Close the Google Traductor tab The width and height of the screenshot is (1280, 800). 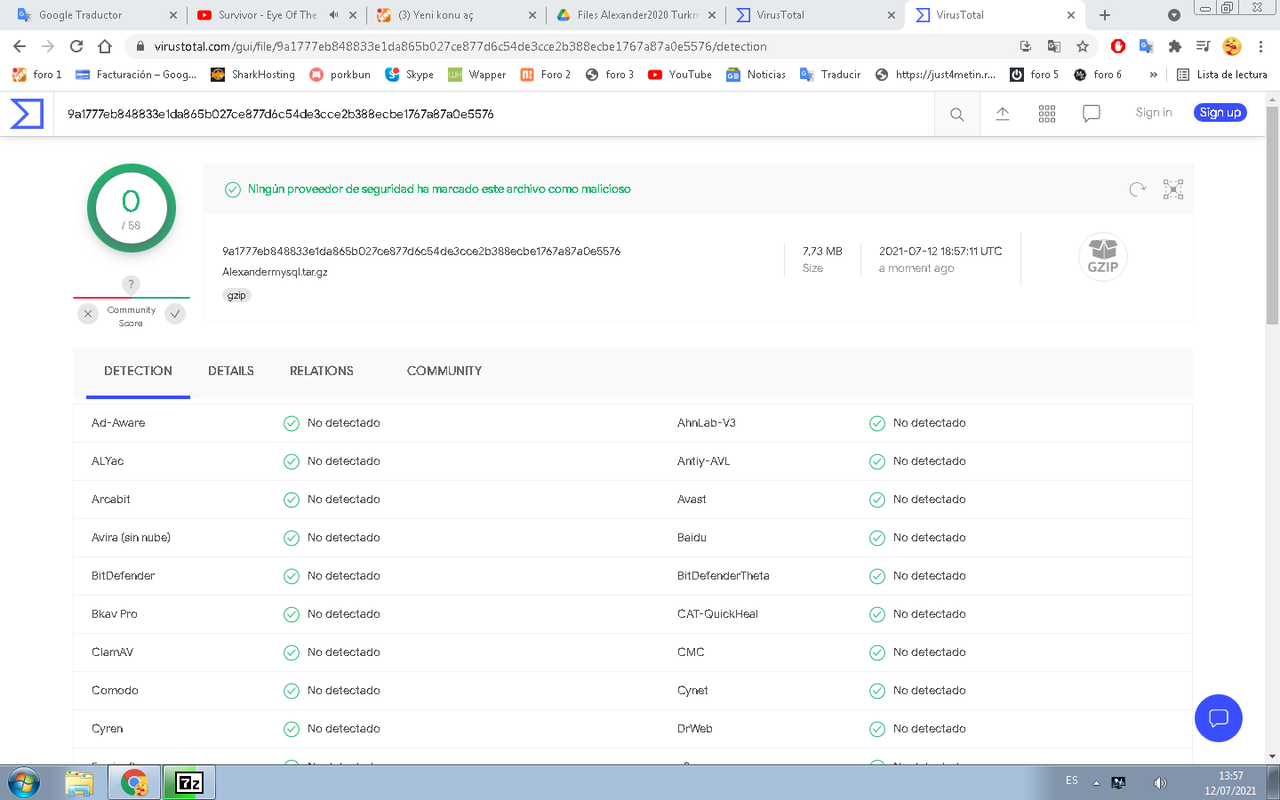[173, 15]
